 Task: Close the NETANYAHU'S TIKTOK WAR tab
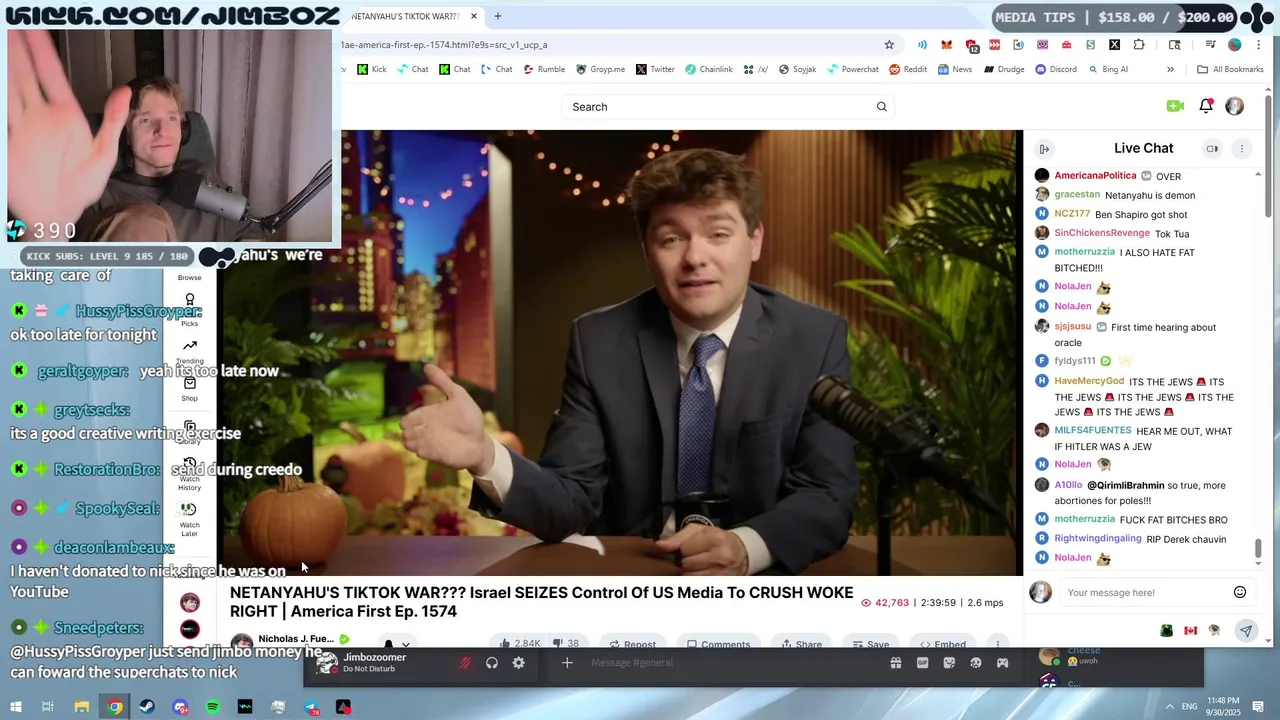474,16
